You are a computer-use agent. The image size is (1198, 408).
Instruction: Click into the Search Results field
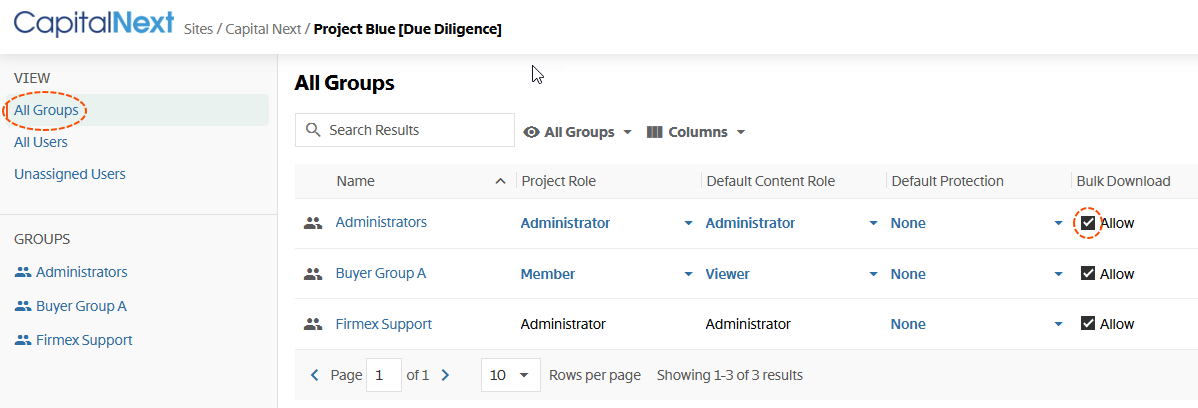(x=405, y=130)
